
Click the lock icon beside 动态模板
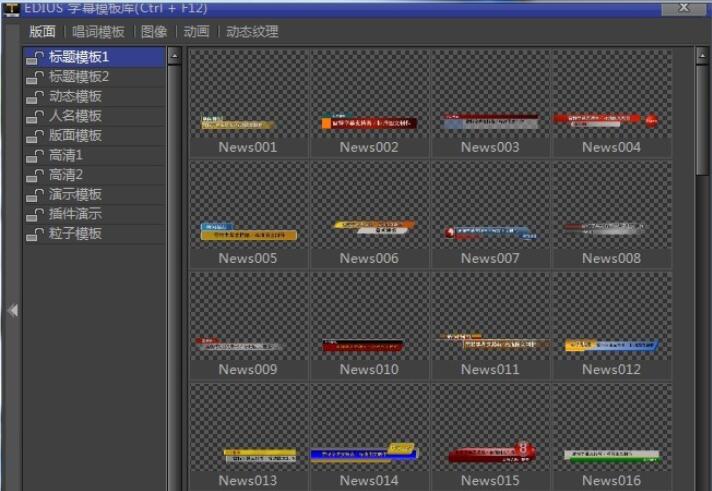pos(35,96)
